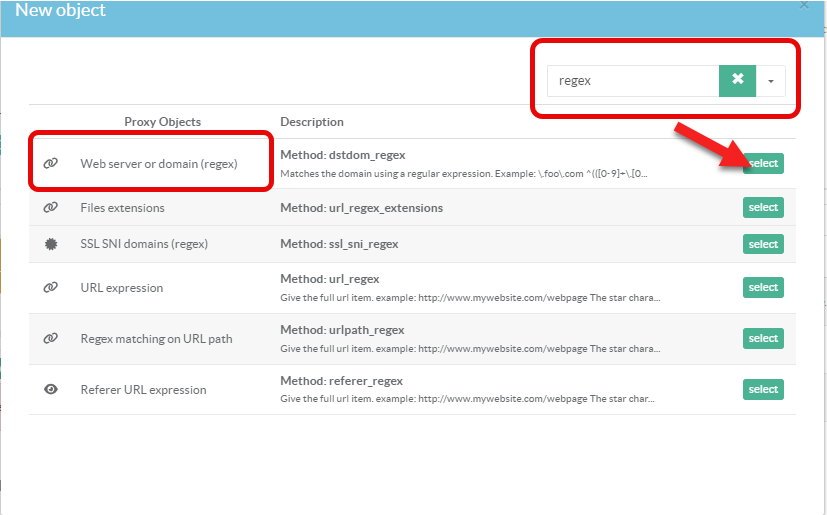Click the Proxy Objects column header

coord(162,122)
